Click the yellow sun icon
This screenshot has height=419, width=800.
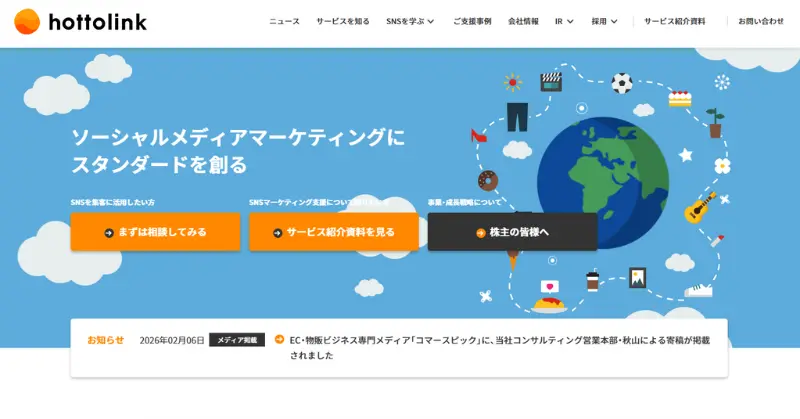coord(512,82)
